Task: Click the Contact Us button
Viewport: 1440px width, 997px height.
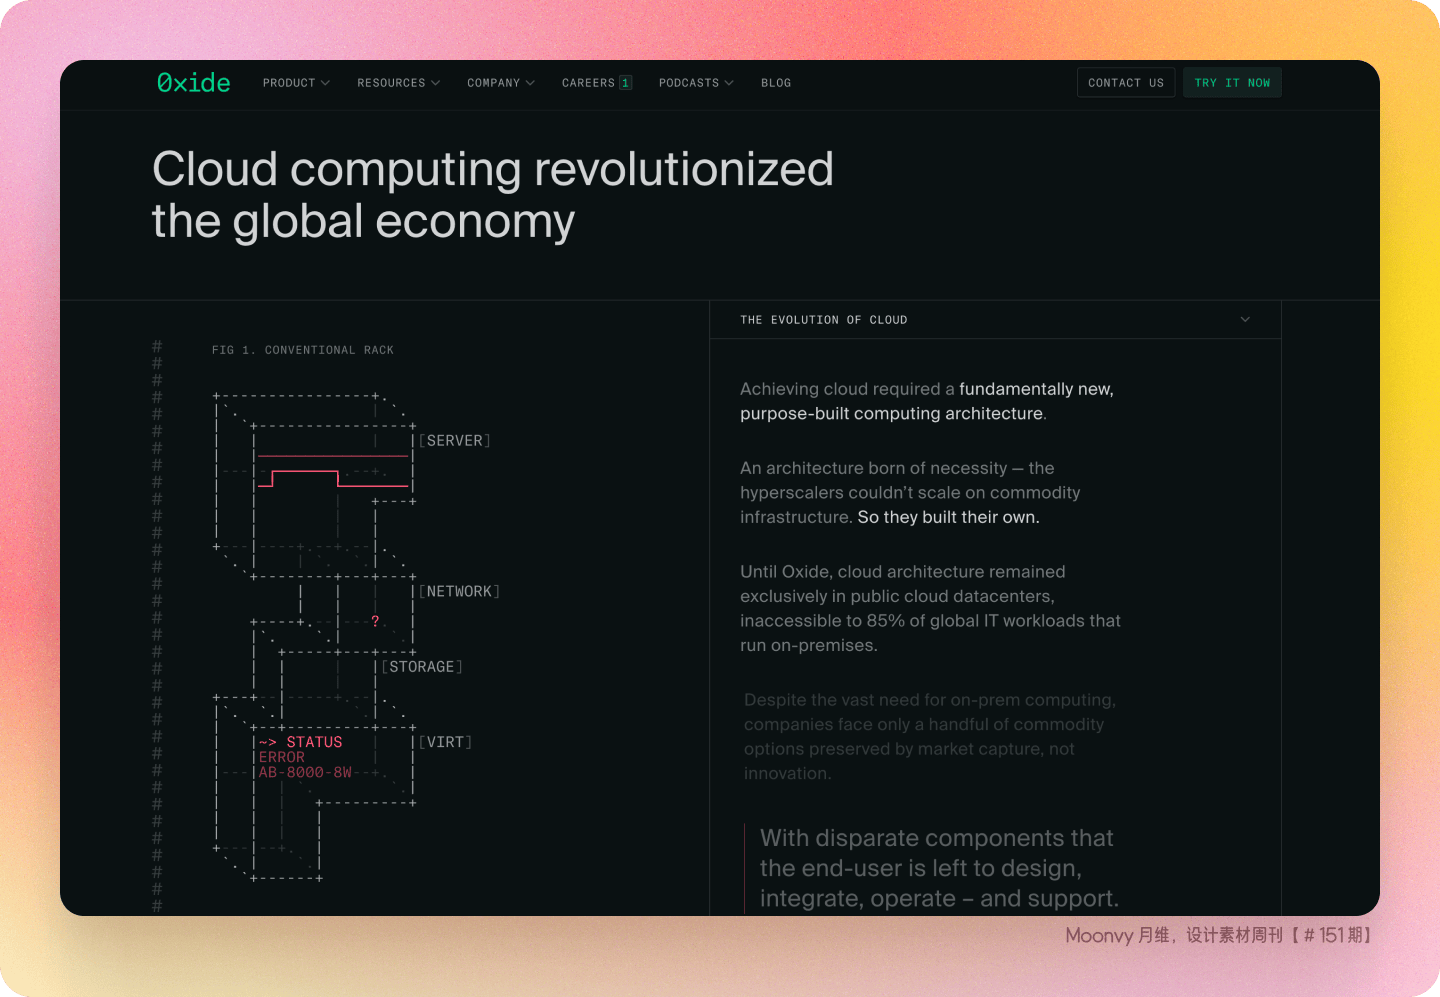Action: [x=1126, y=83]
